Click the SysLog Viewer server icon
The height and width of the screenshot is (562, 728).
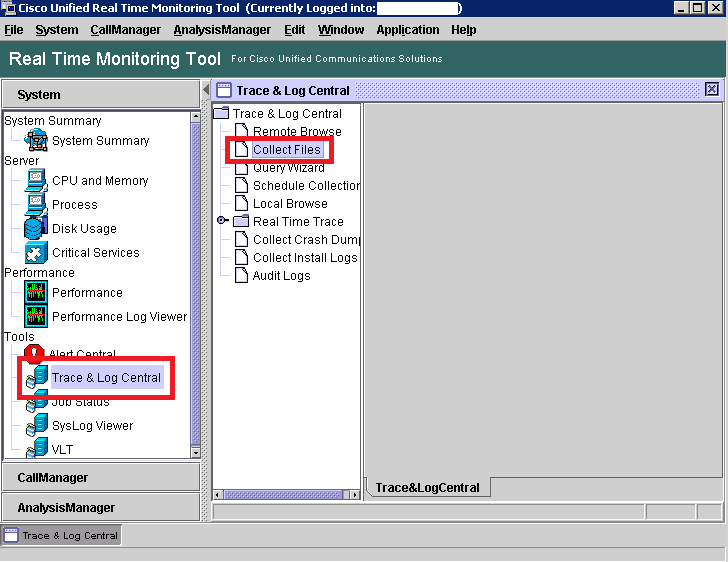[37, 425]
